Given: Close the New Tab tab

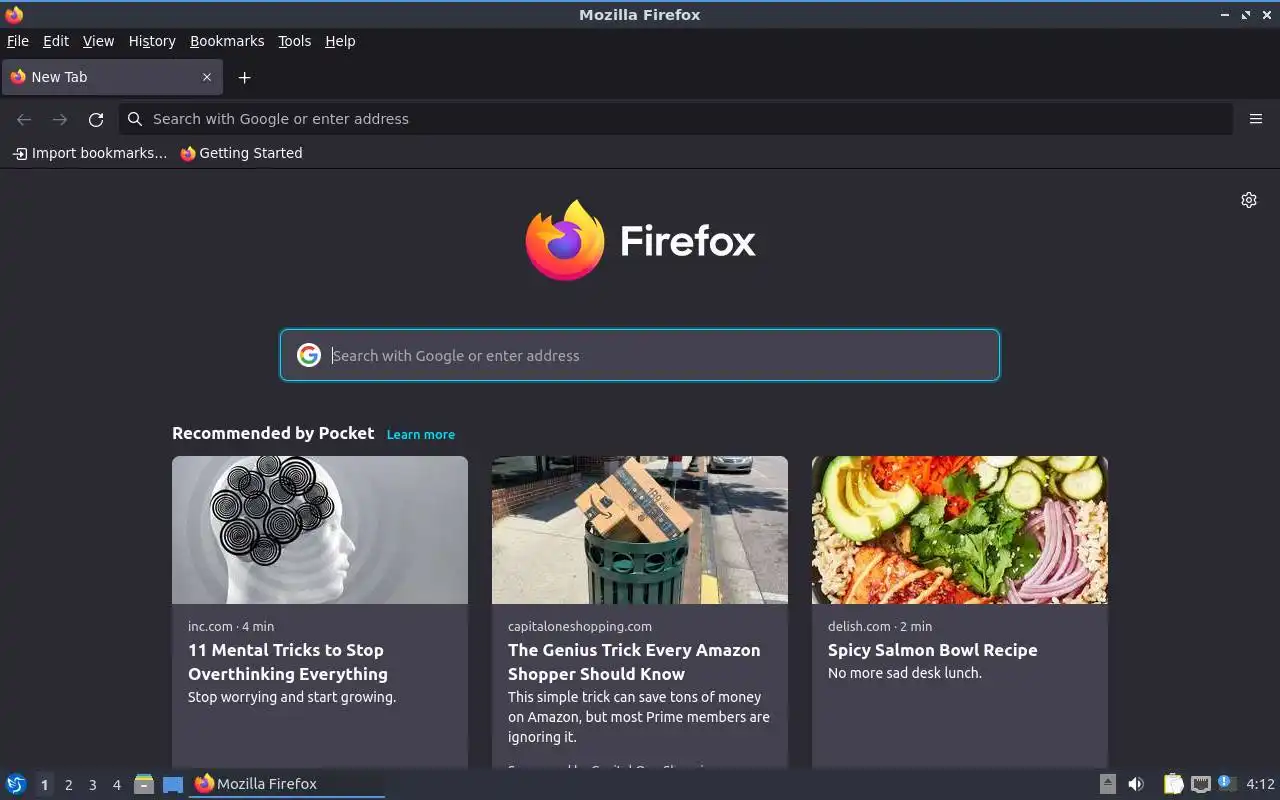Looking at the screenshot, I should pyautogui.click(x=207, y=77).
